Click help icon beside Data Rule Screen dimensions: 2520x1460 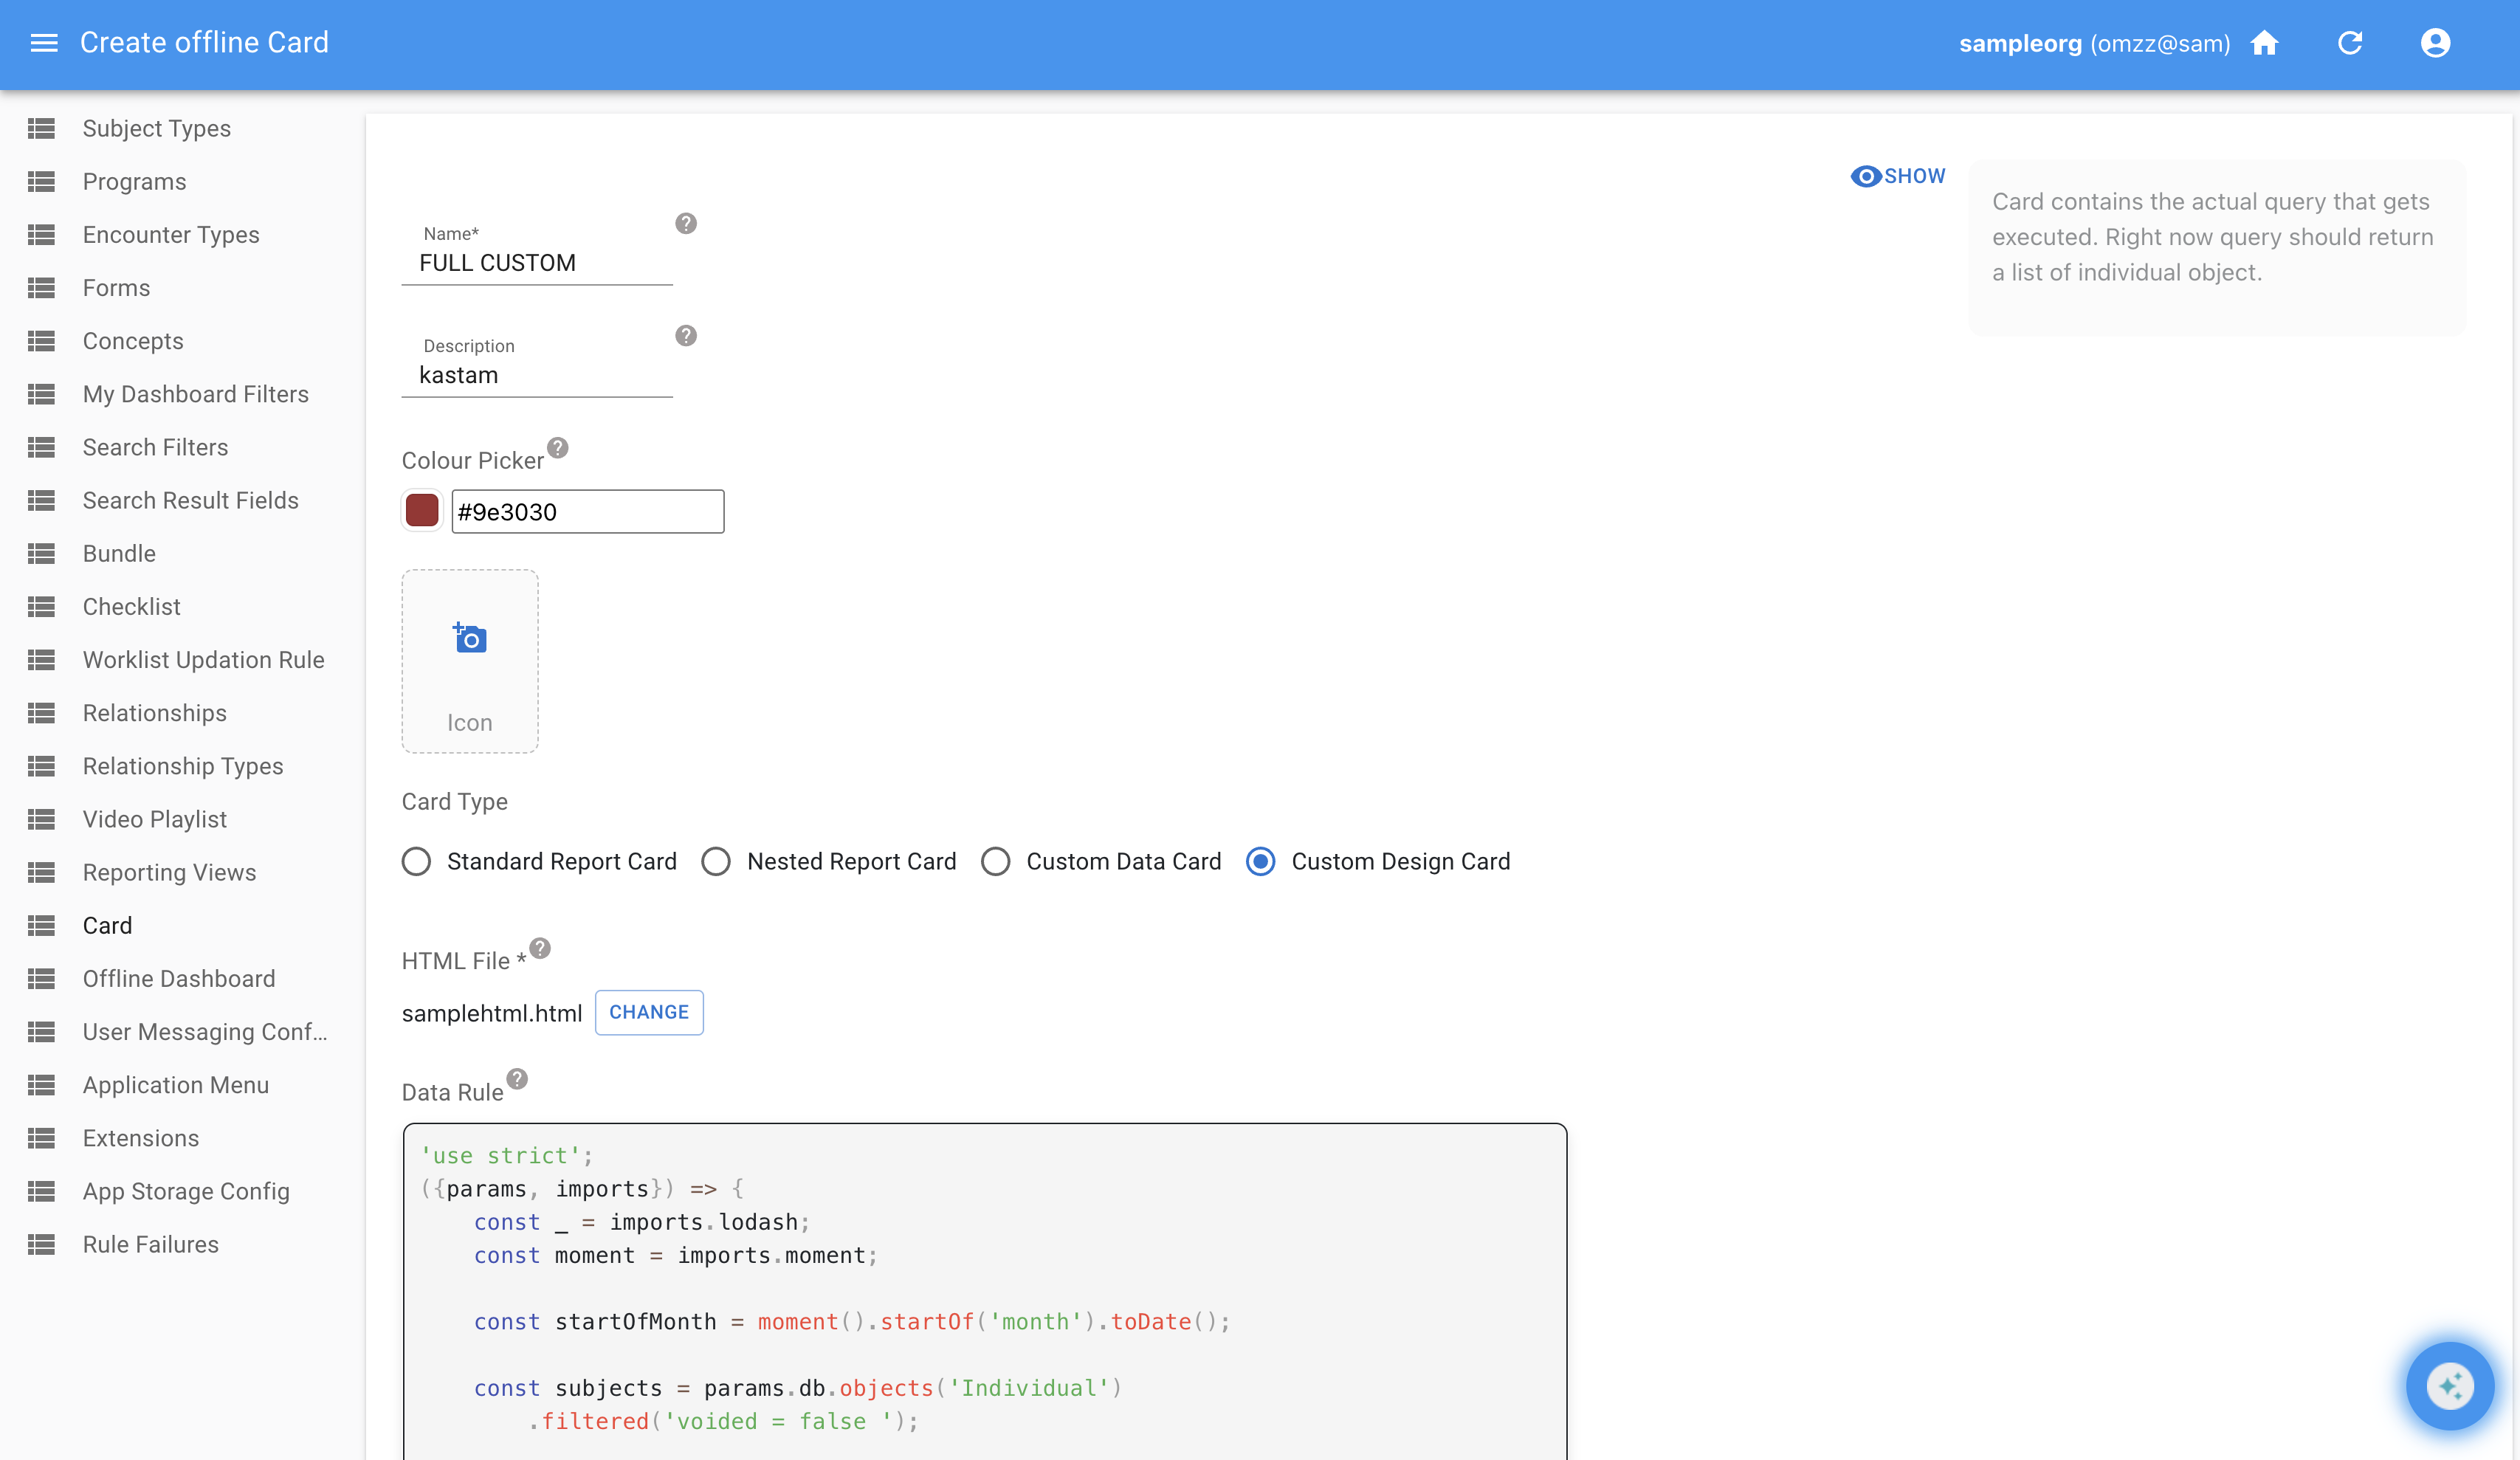pos(517,1079)
